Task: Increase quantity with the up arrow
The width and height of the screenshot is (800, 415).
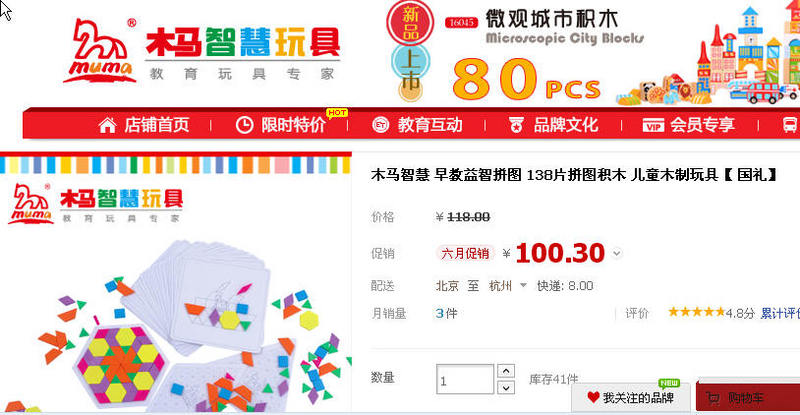Action: (506, 371)
